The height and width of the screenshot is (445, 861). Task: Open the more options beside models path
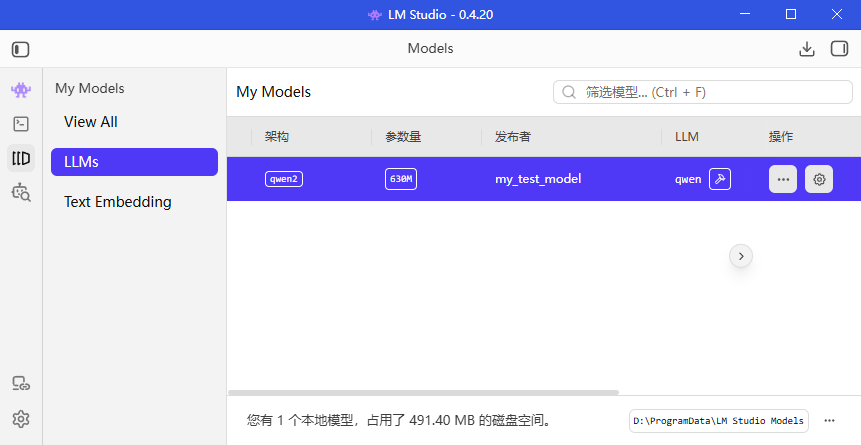[x=829, y=421]
